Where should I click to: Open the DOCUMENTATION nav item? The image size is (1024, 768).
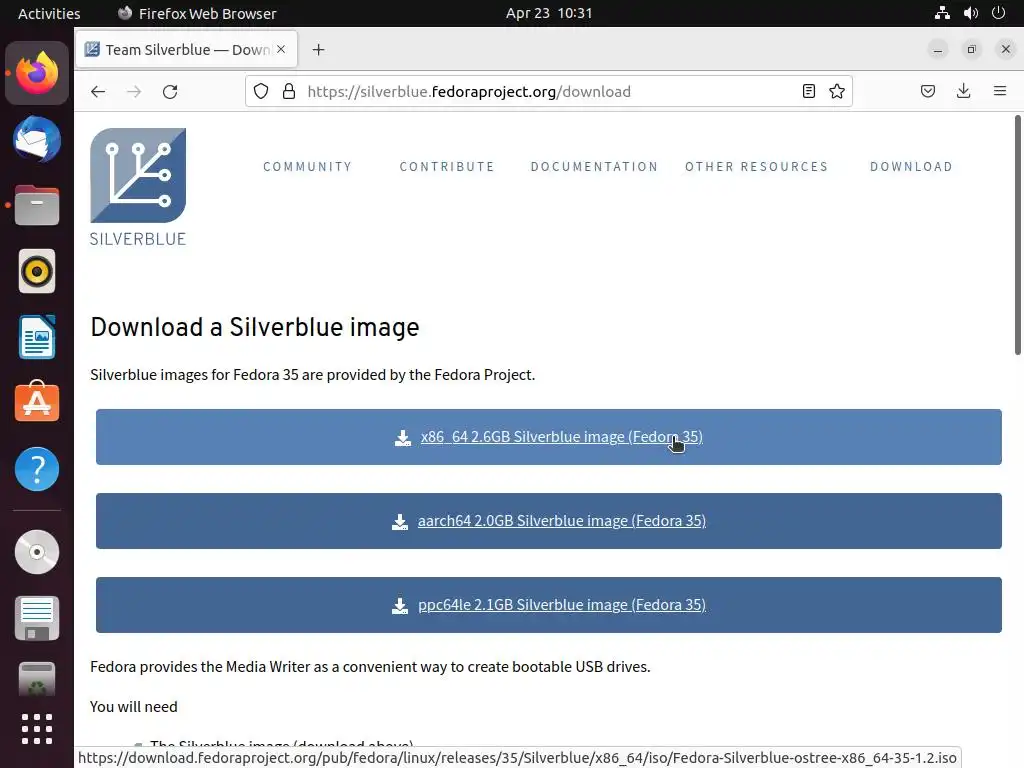pos(594,167)
